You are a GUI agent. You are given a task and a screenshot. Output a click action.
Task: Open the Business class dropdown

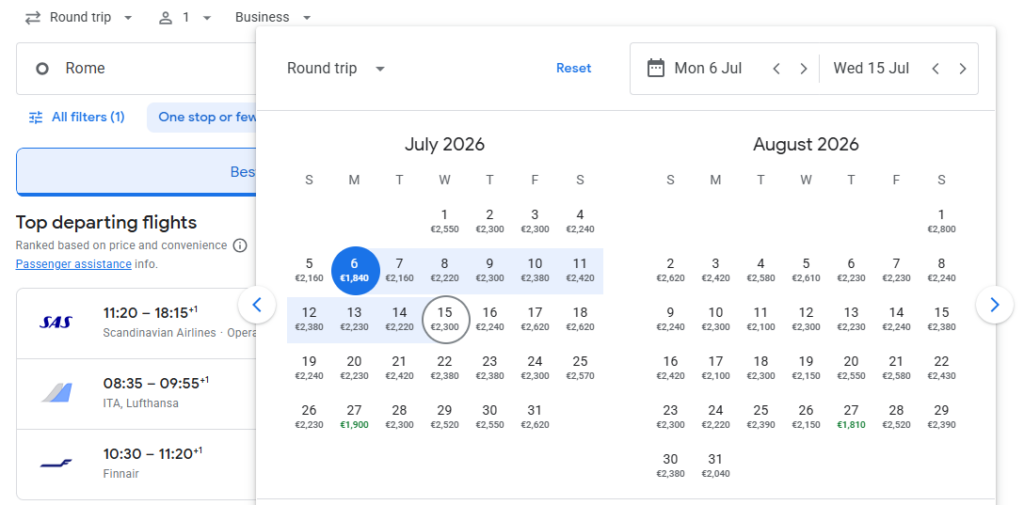(x=273, y=18)
